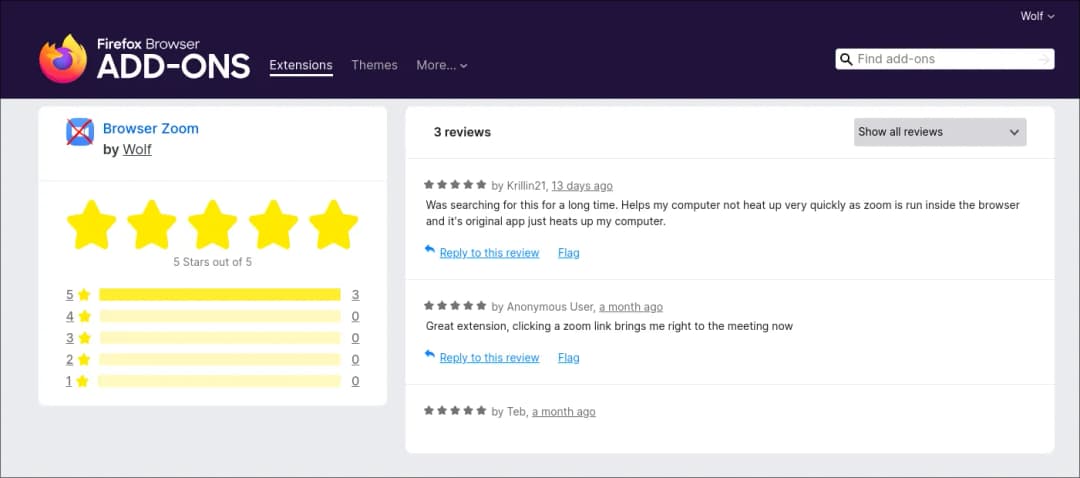The height and width of the screenshot is (478, 1080).
Task: Click the 4 star rating number link
Action: click(x=70, y=316)
